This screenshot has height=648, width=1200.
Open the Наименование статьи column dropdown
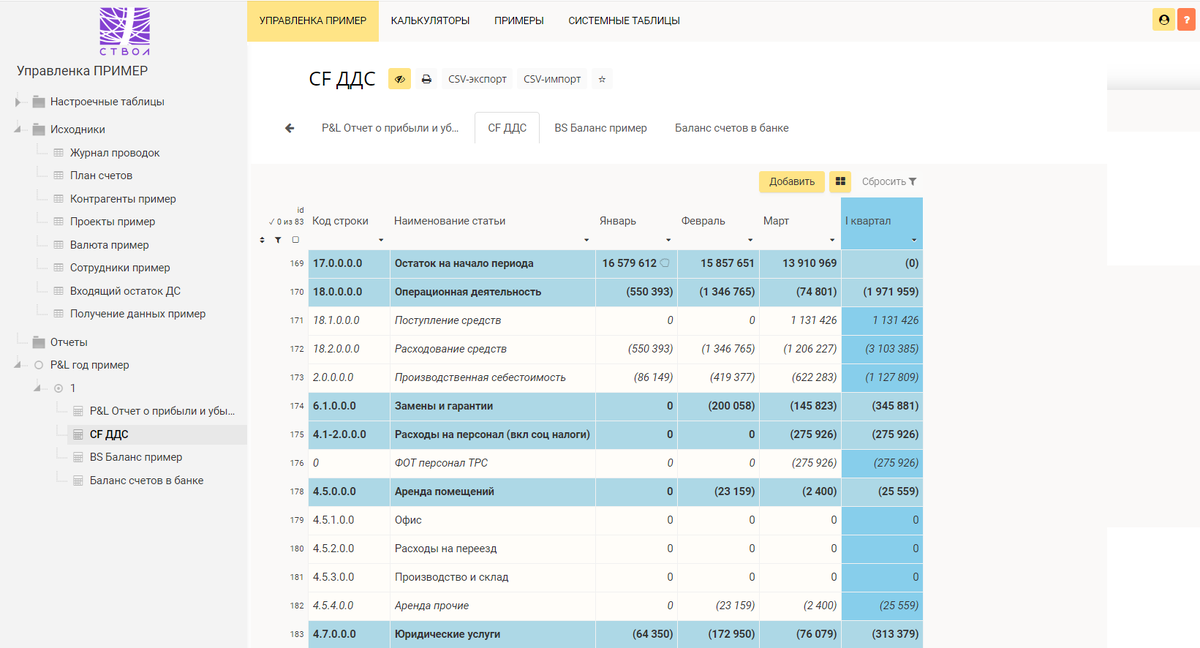(587, 241)
